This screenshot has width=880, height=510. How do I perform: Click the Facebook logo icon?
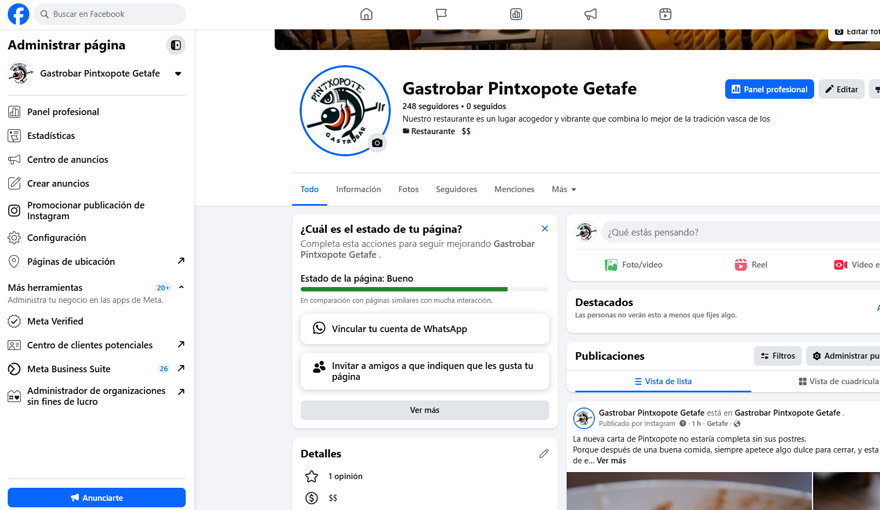coord(18,14)
